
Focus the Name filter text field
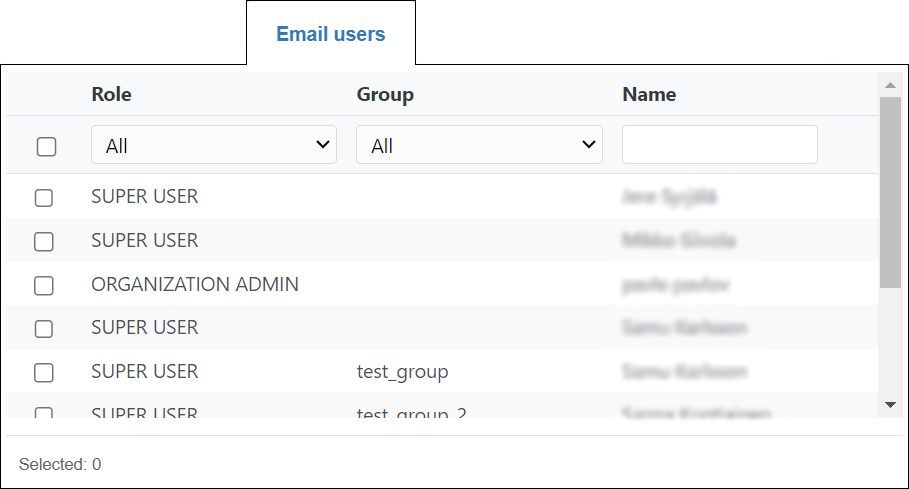719,145
